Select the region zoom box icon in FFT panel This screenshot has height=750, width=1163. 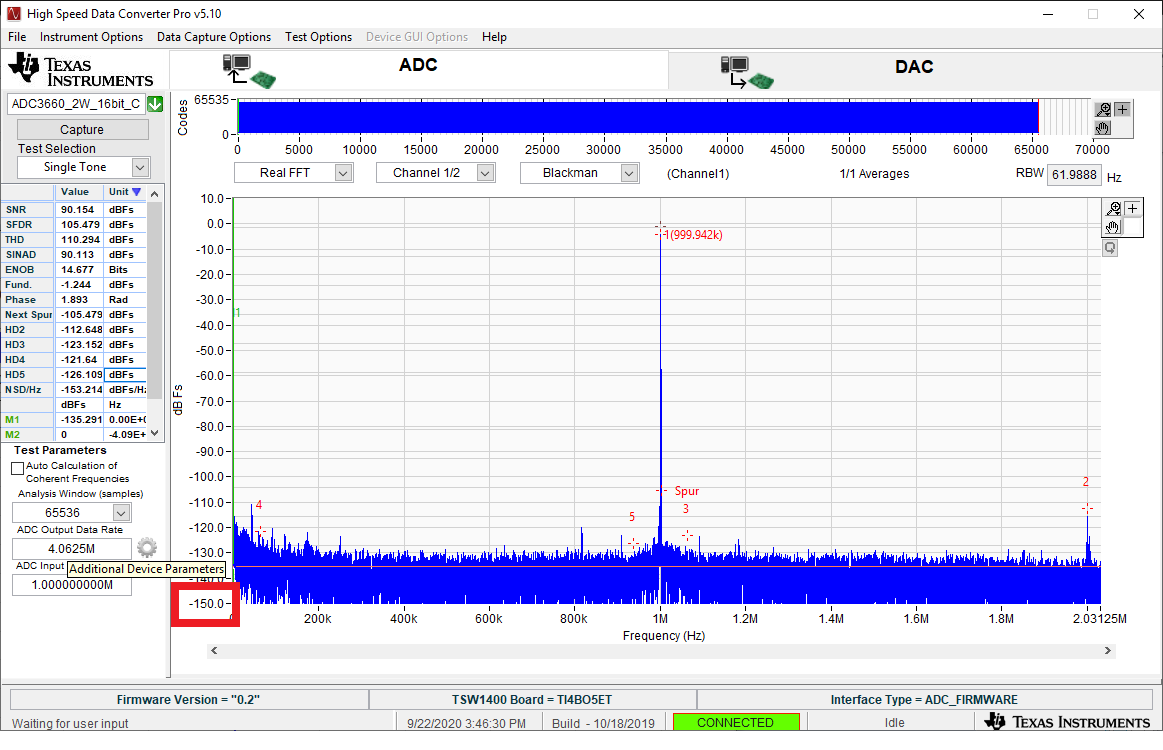tap(1109, 246)
